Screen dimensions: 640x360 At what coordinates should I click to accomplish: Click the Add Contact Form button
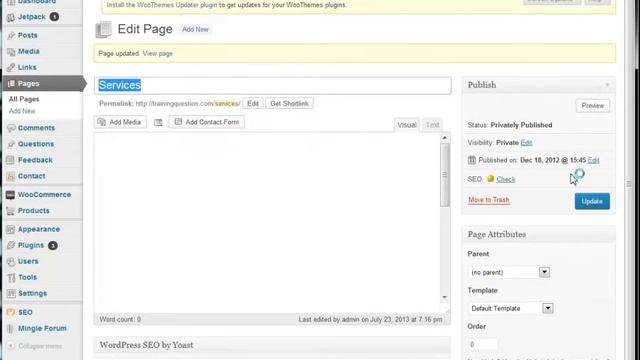tap(207, 122)
